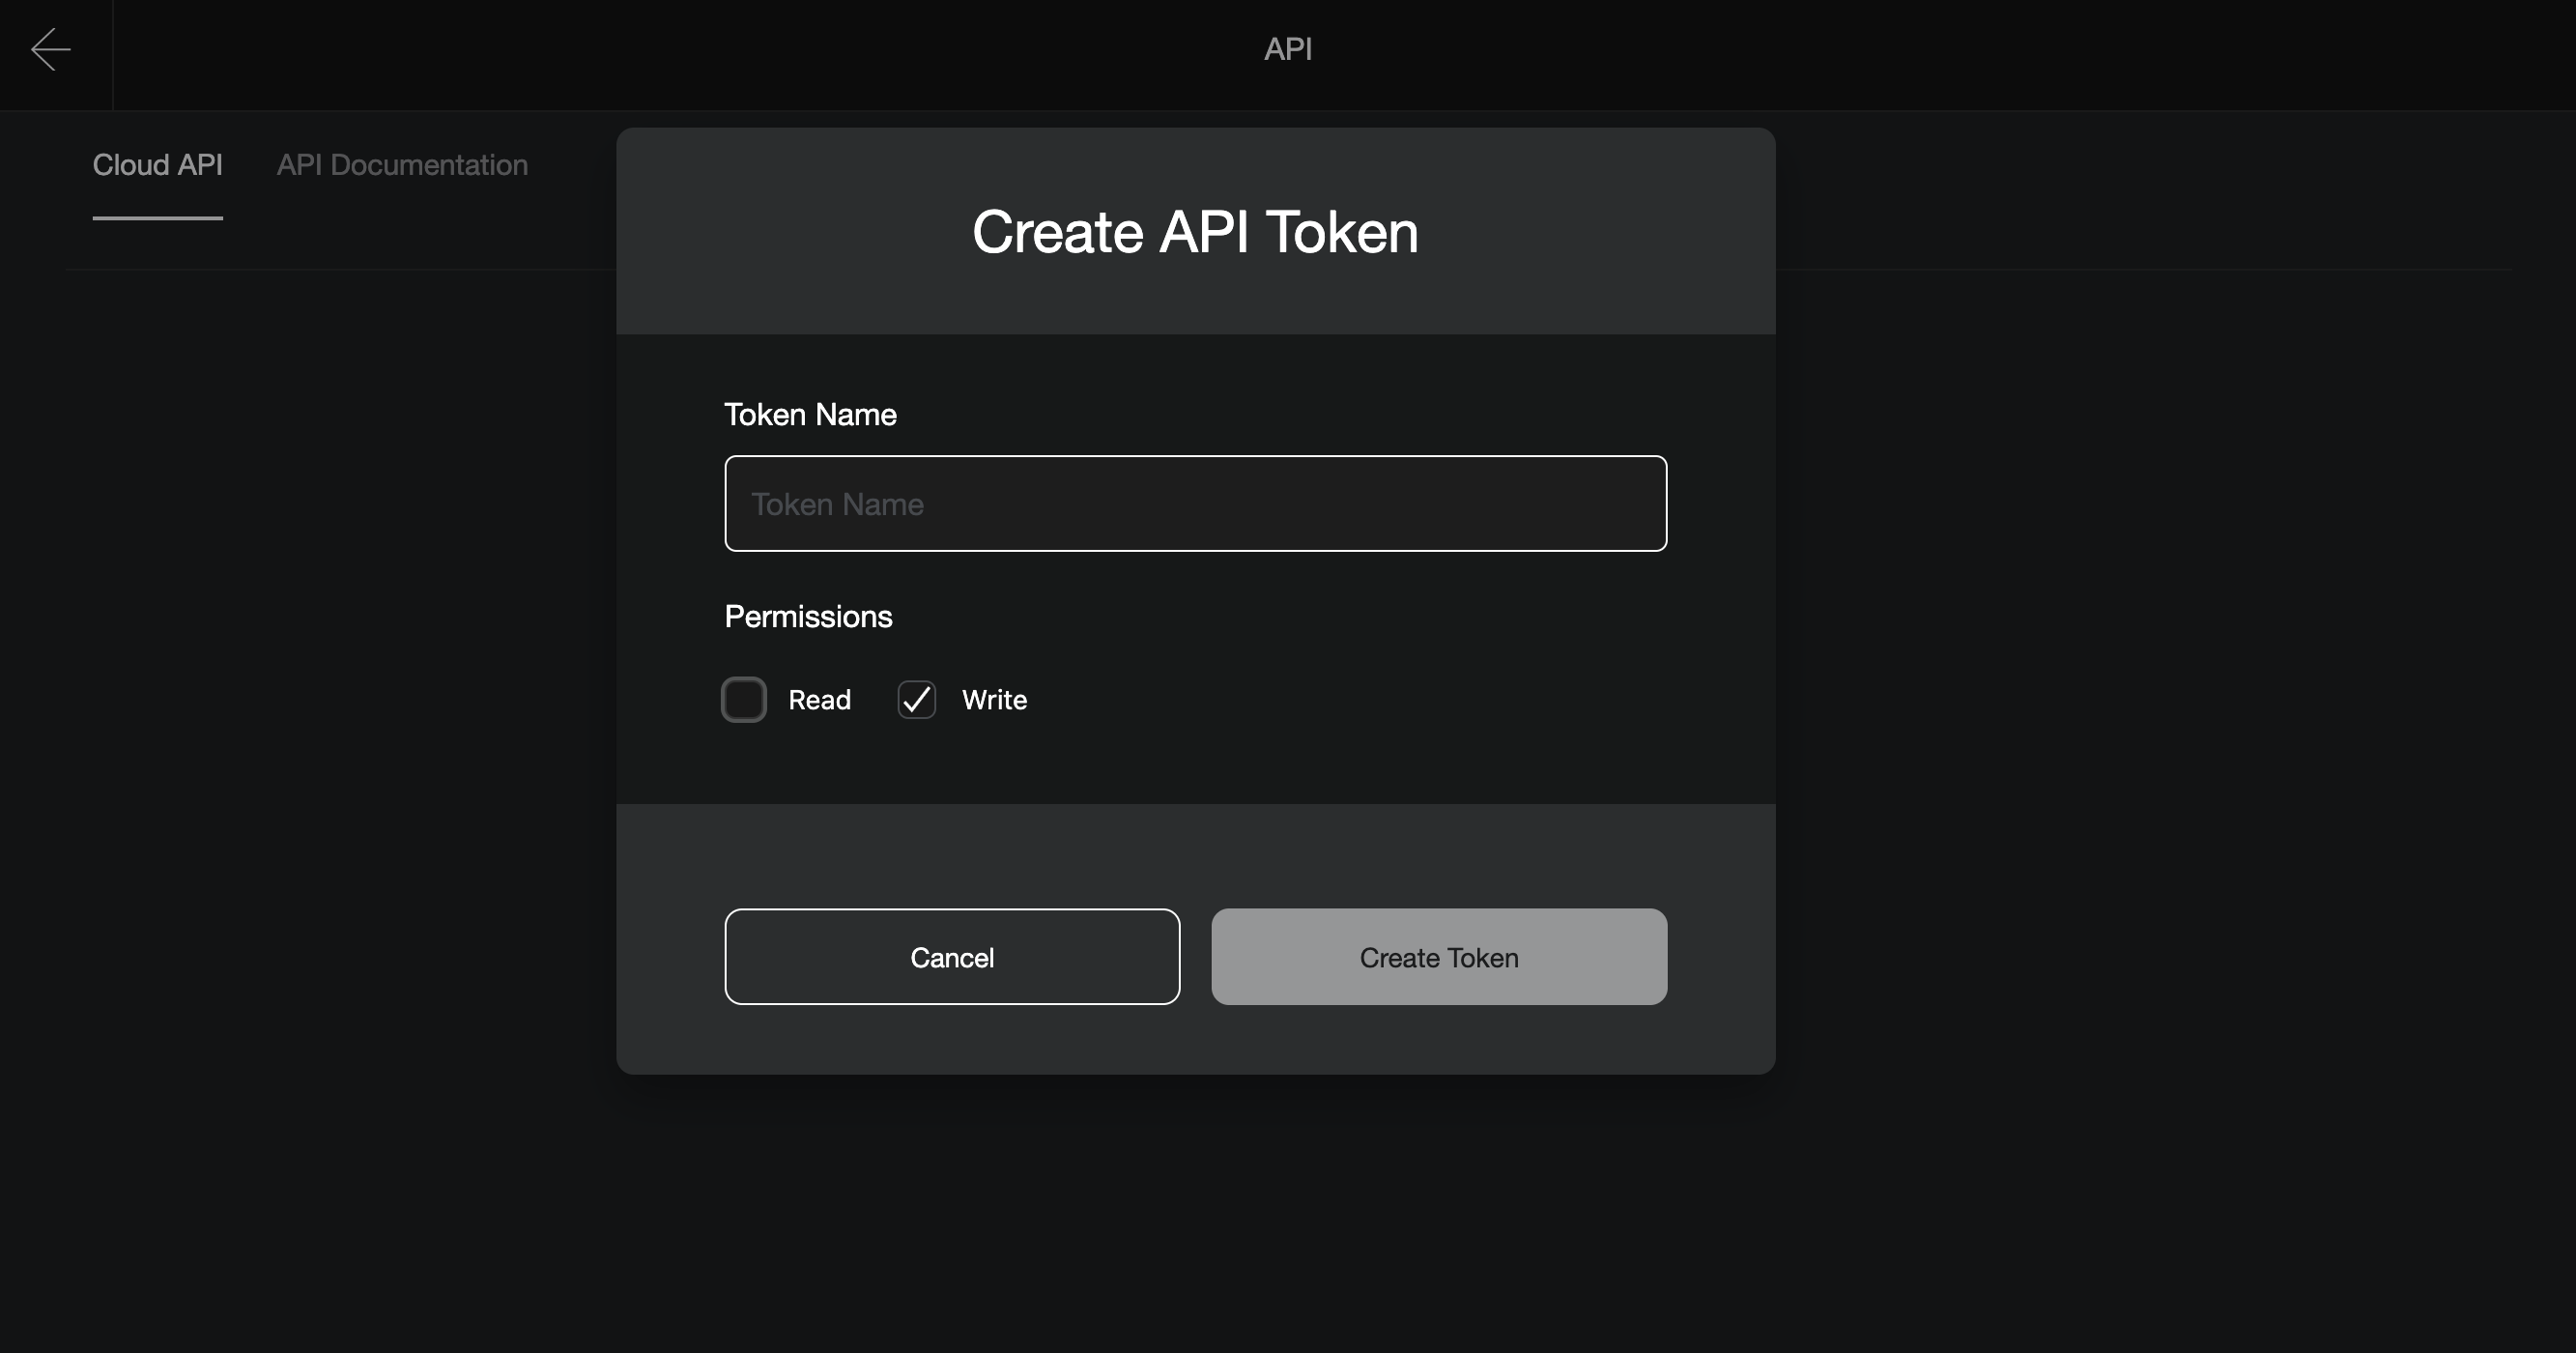Click the Token Name field label
The height and width of the screenshot is (1353, 2576).
pos(810,415)
